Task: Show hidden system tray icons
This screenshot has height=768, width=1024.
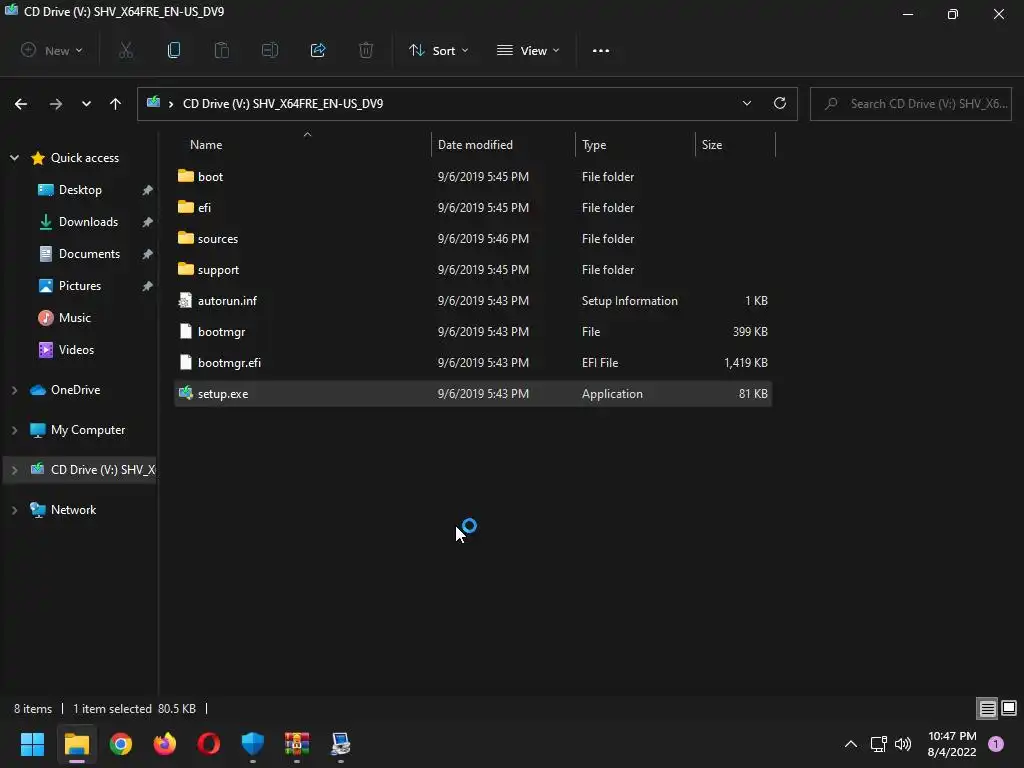Action: click(x=851, y=744)
